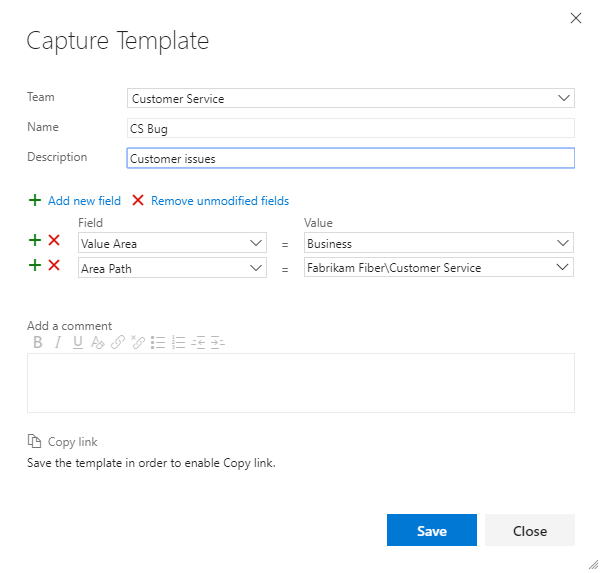Save the template

[431, 530]
